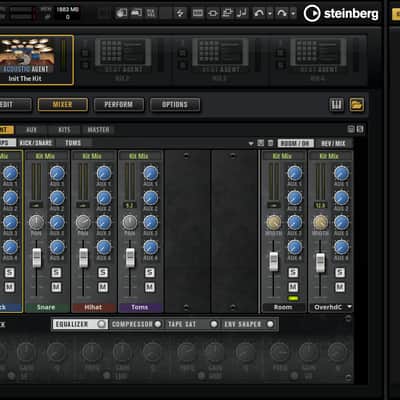Image resolution: width=400 pixels, height=400 pixels.
Task: Open the Toms channel Kit Mix output selector
Action: [140, 156]
